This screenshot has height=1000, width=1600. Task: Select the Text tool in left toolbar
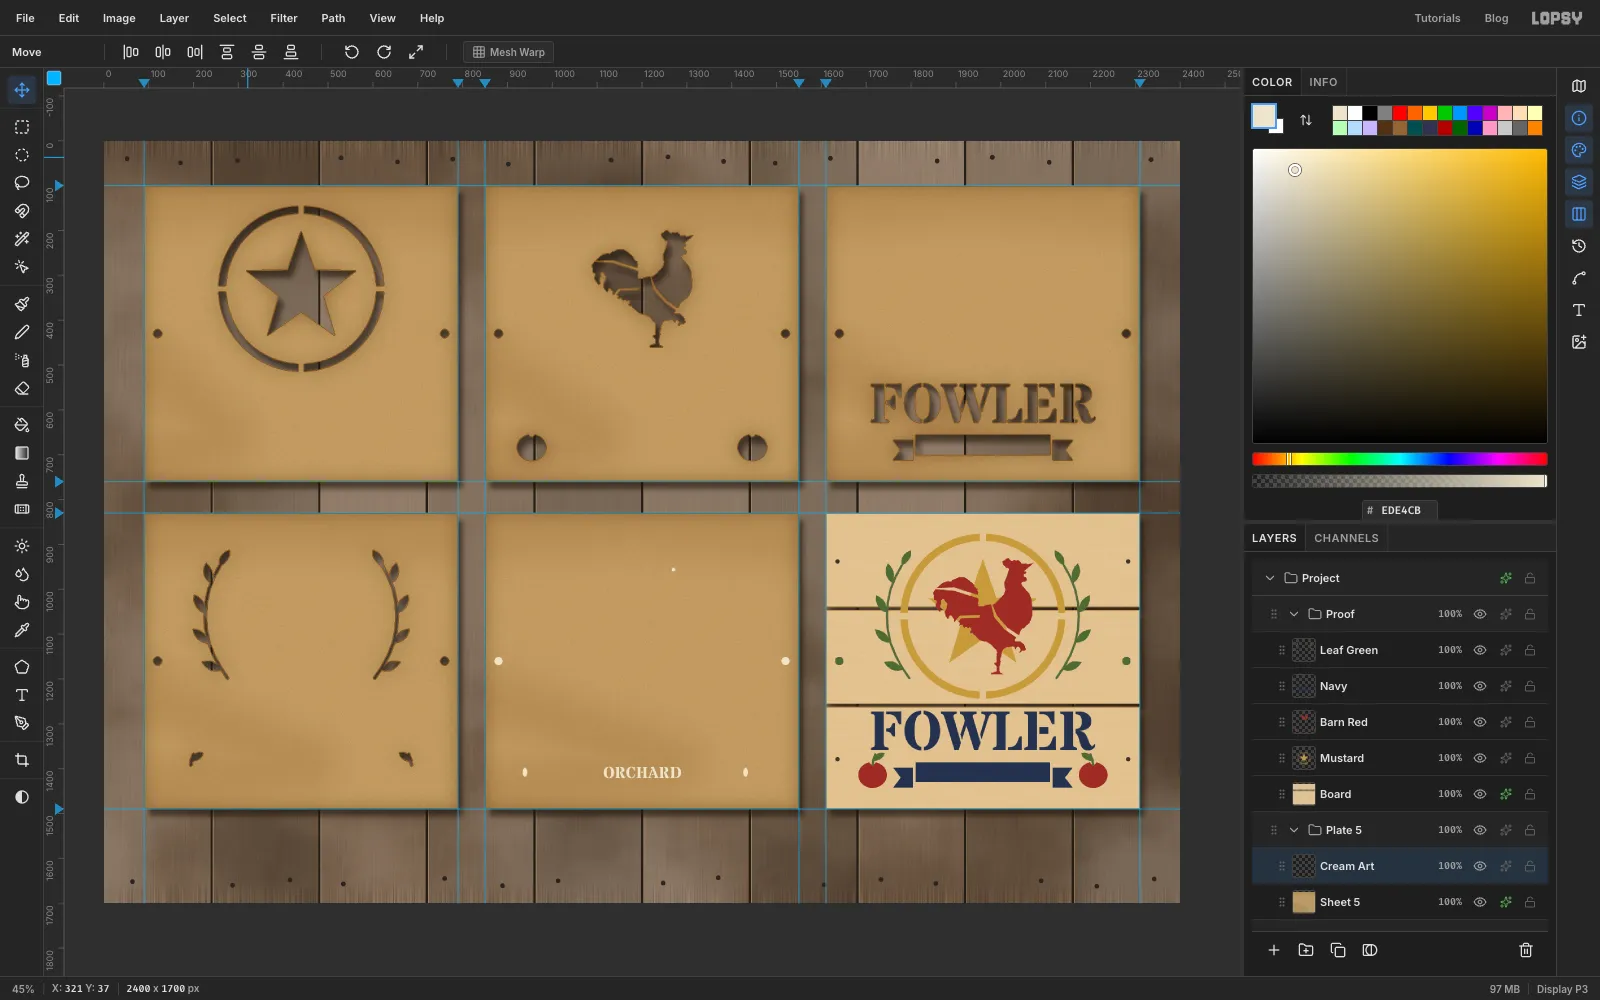22,695
